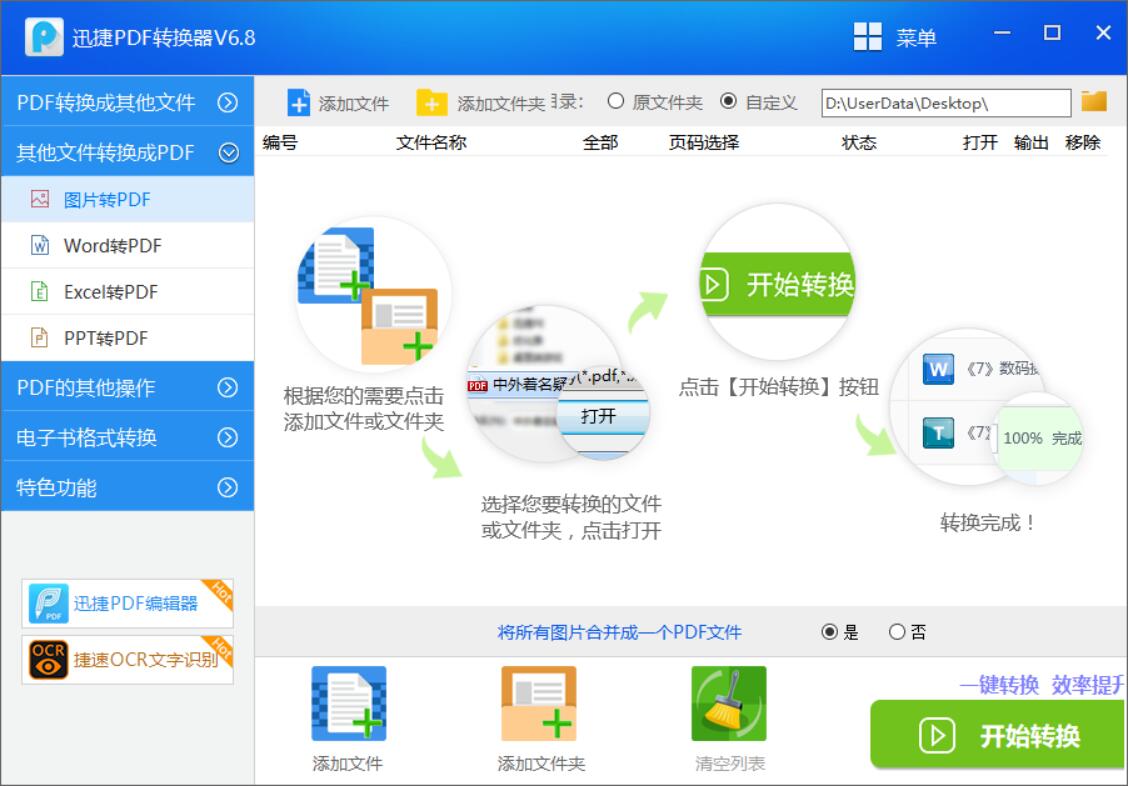Click the 移除 column header

1083,142
